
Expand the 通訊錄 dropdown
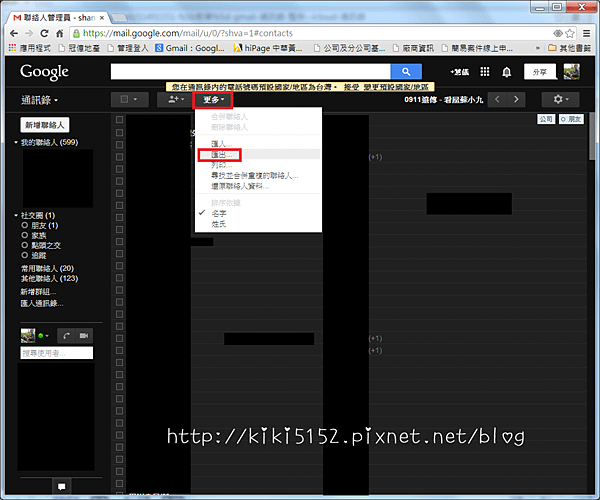point(39,100)
